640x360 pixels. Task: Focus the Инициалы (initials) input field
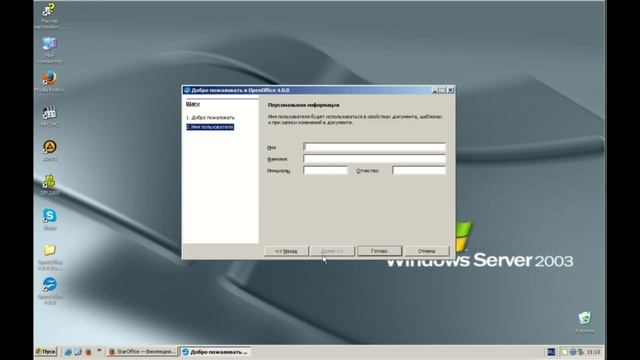[x=325, y=171]
